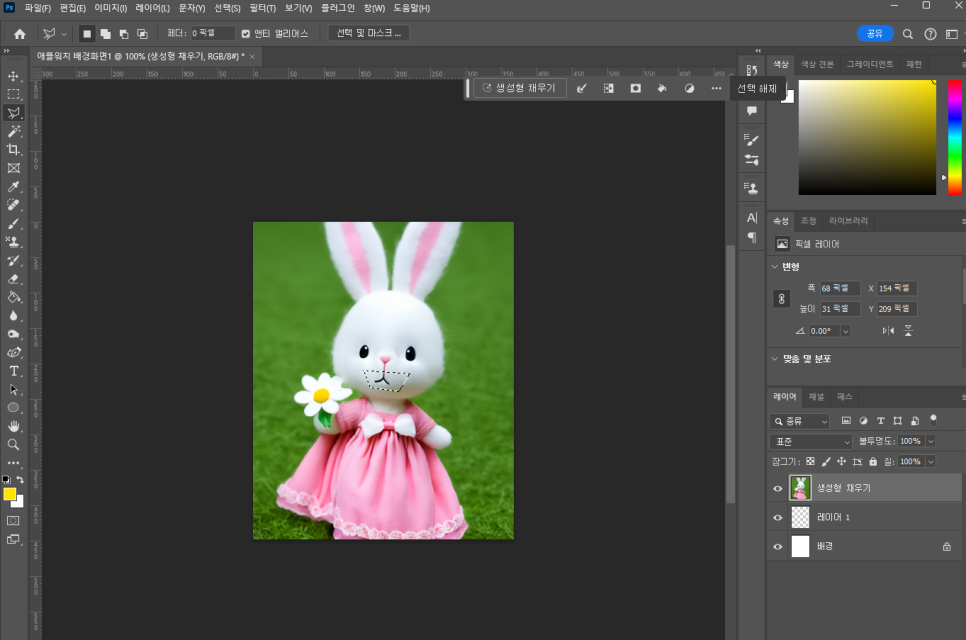
Task: Open the 종류 layer filter dropdown
Action: pyautogui.click(x=800, y=421)
